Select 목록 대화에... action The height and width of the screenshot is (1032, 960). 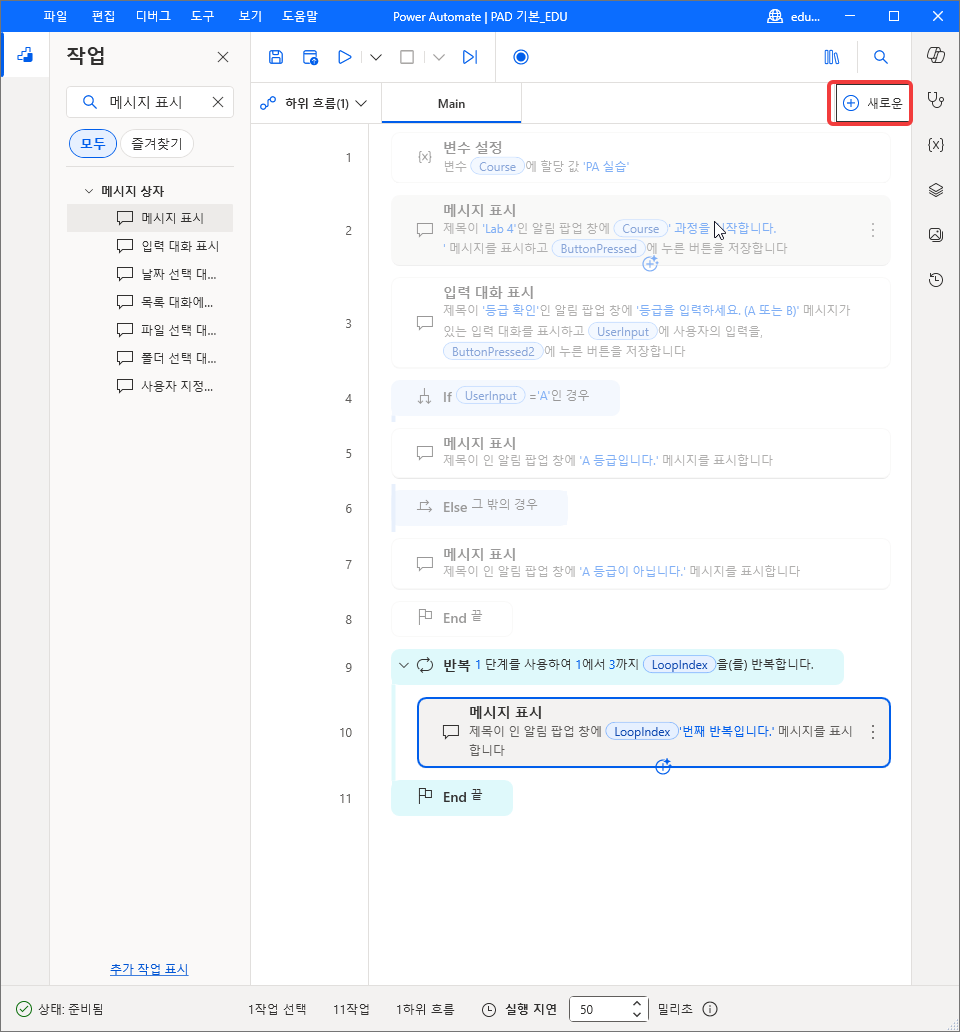[150, 302]
